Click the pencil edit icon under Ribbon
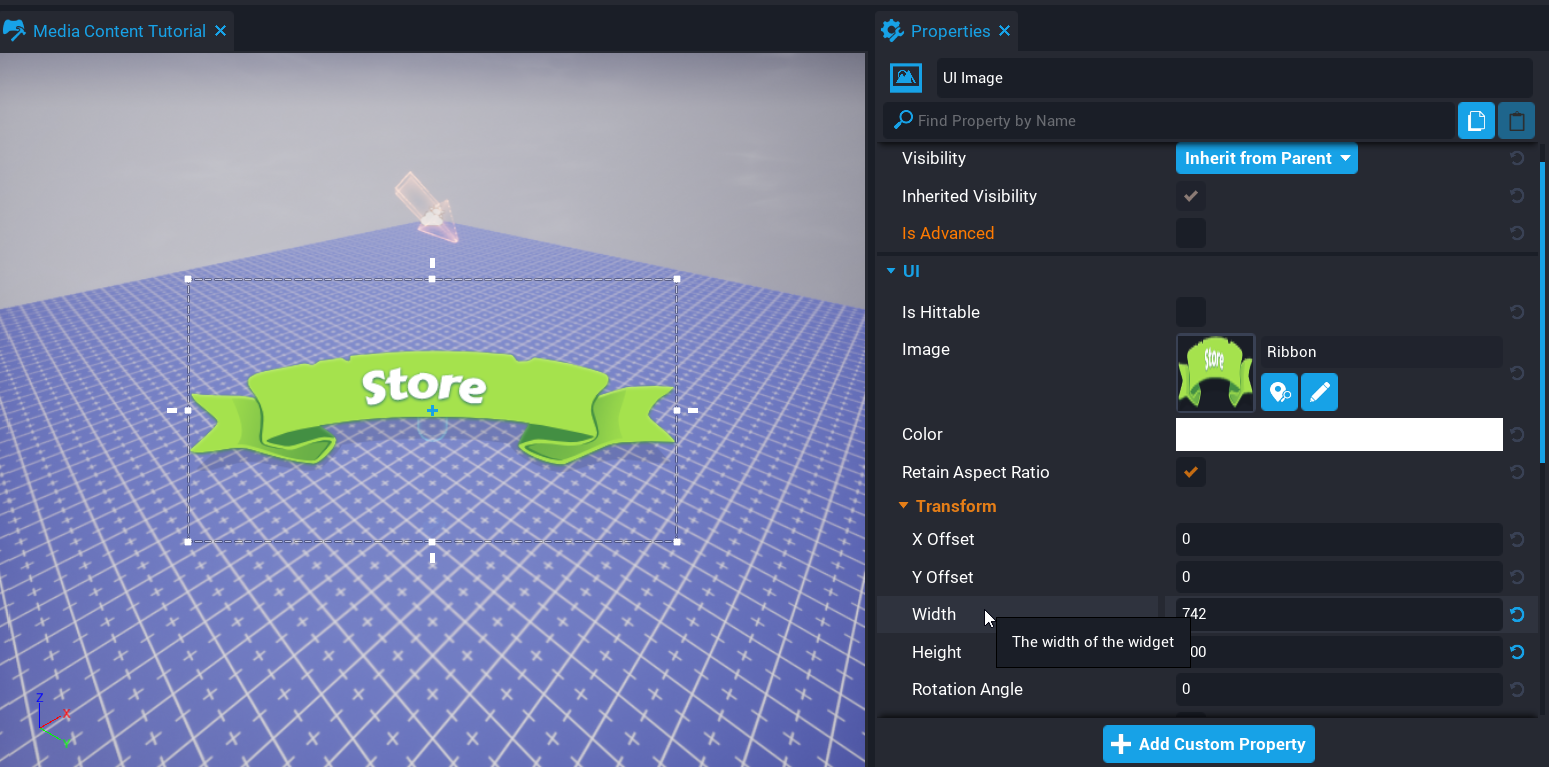 click(1319, 392)
